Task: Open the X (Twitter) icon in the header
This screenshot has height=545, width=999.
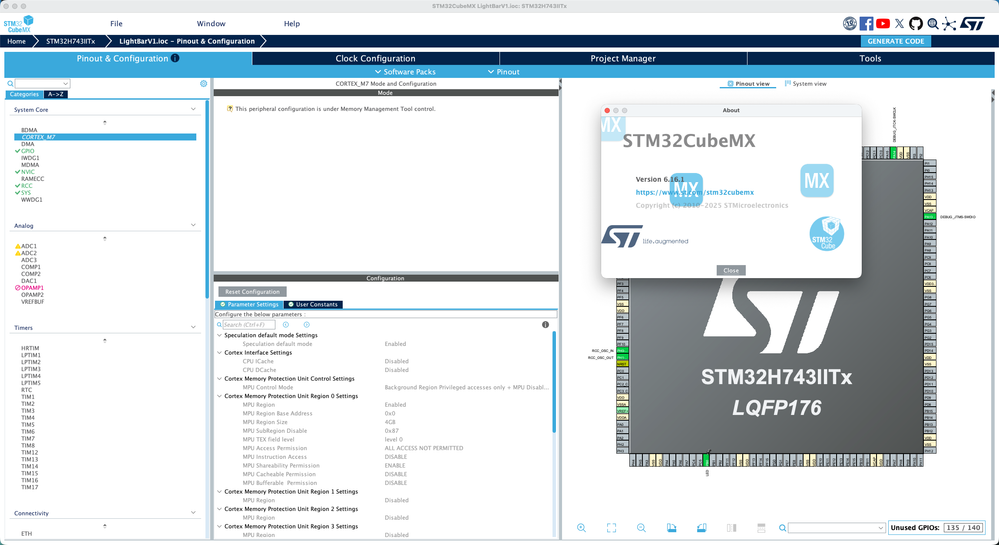Action: coord(899,24)
